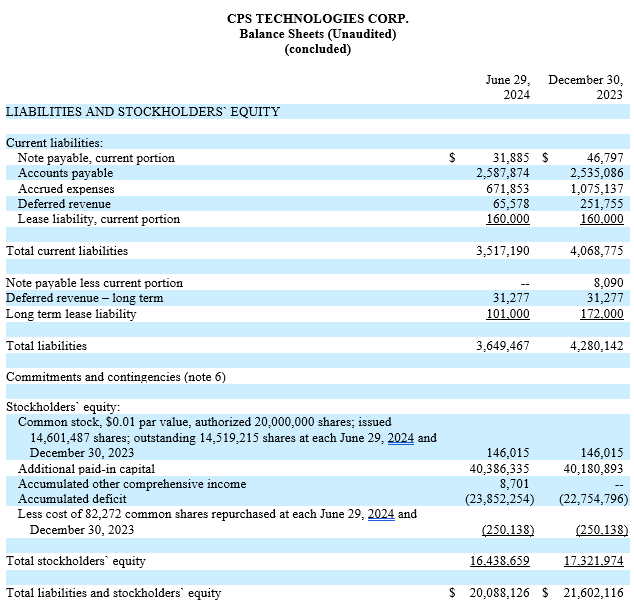This screenshot has width=634, height=607.
Task: Click accumulated deficit value (22,754,796)
Action: pyautogui.click(x=594, y=499)
